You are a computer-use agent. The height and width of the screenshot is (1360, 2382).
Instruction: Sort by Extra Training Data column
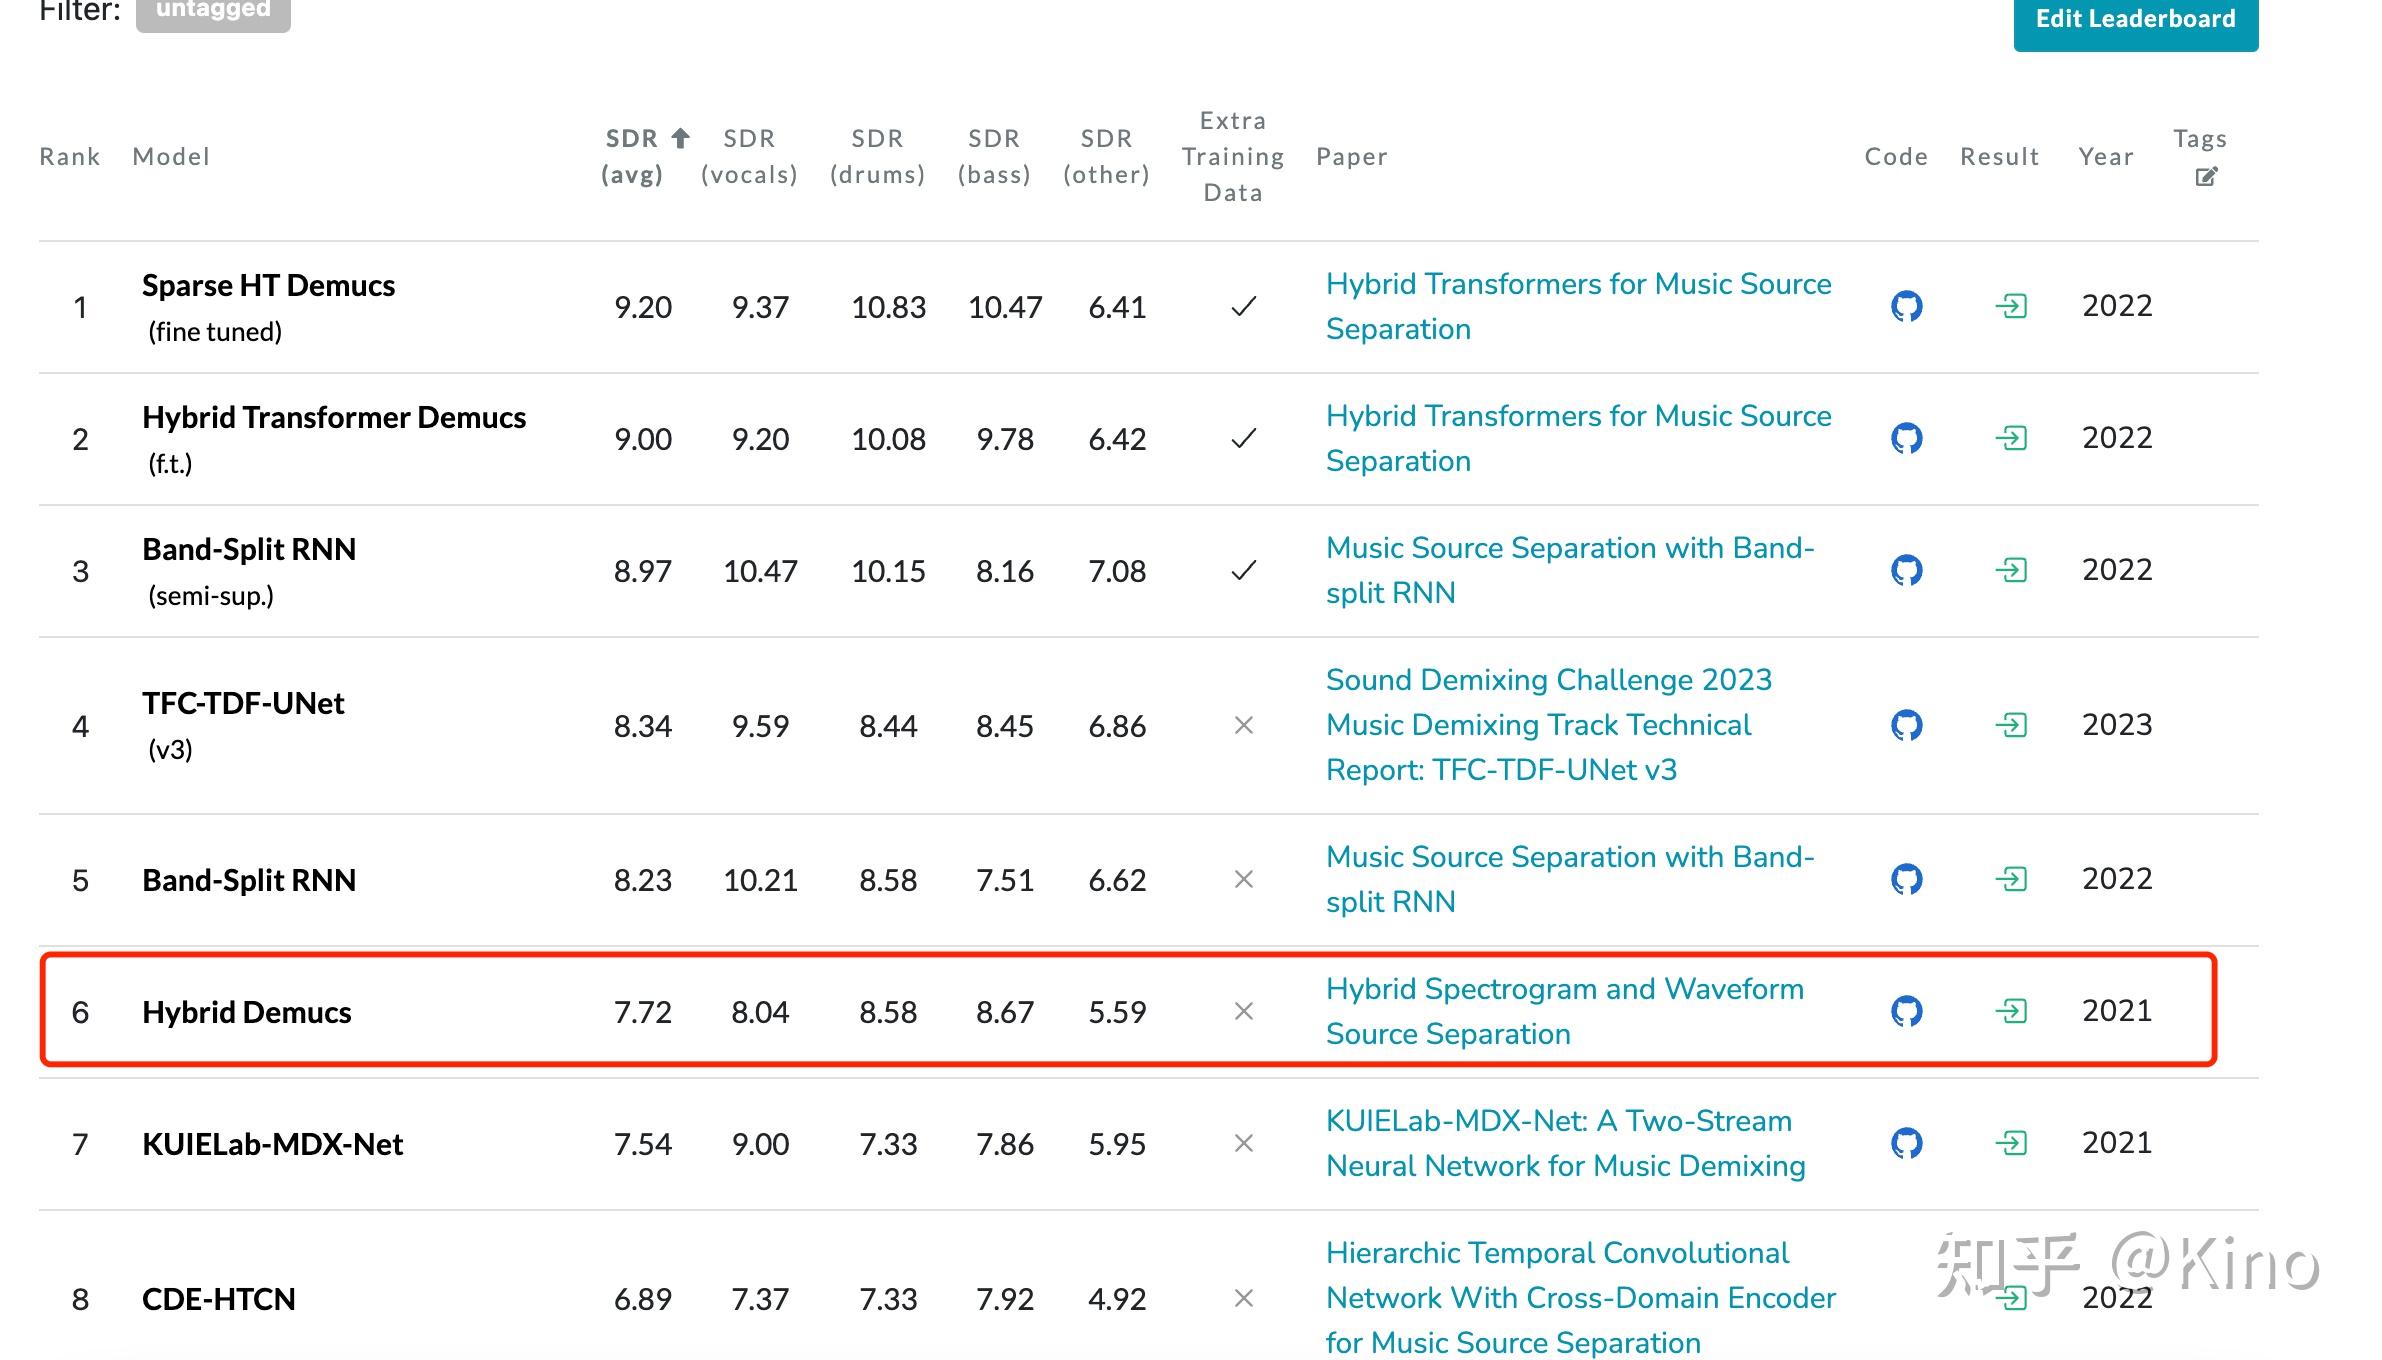point(1232,156)
